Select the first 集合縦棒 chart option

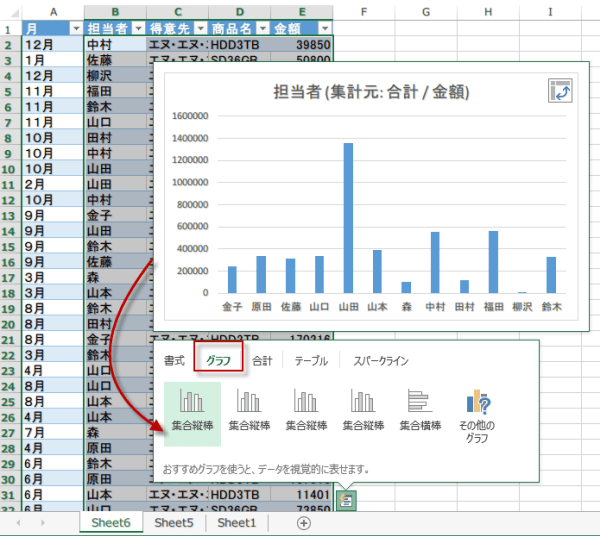tap(192, 413)
